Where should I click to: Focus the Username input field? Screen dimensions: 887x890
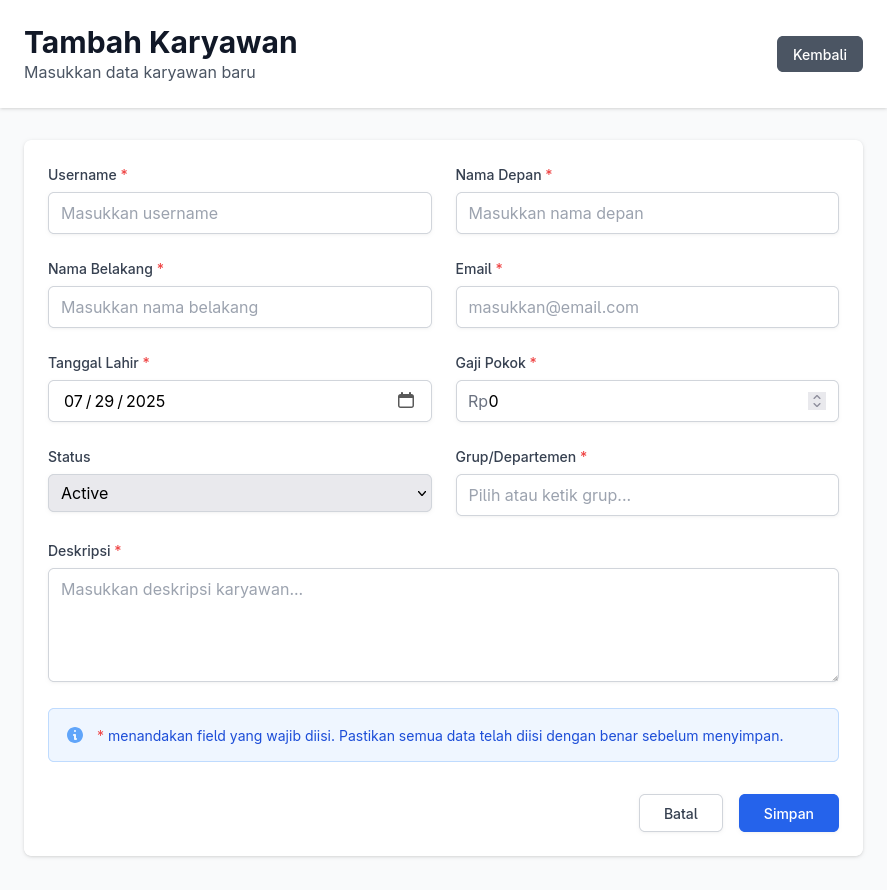239,213
